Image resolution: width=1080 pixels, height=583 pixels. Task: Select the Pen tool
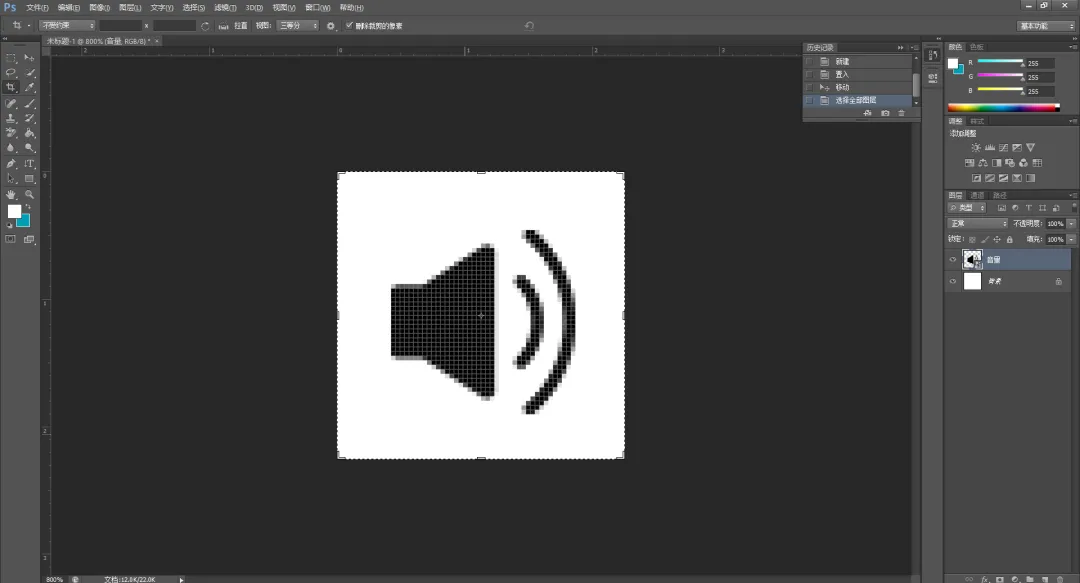click(11, 164)
